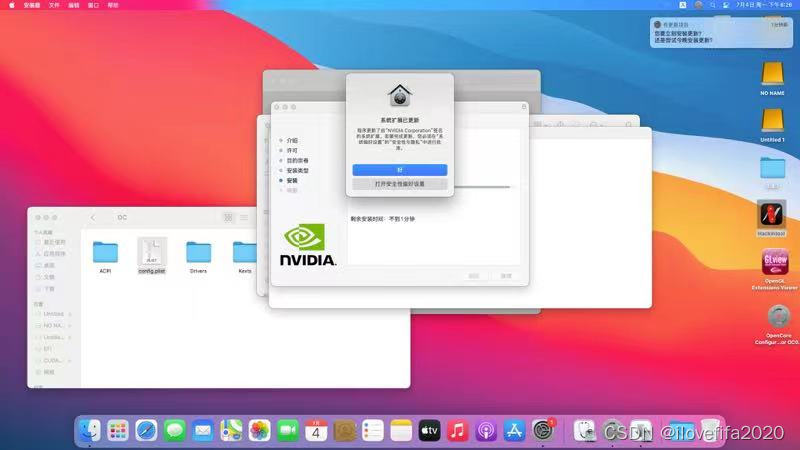The image size is (800, 450).
Task: Open FaceTime from the Dock
Action: (288, 431)
